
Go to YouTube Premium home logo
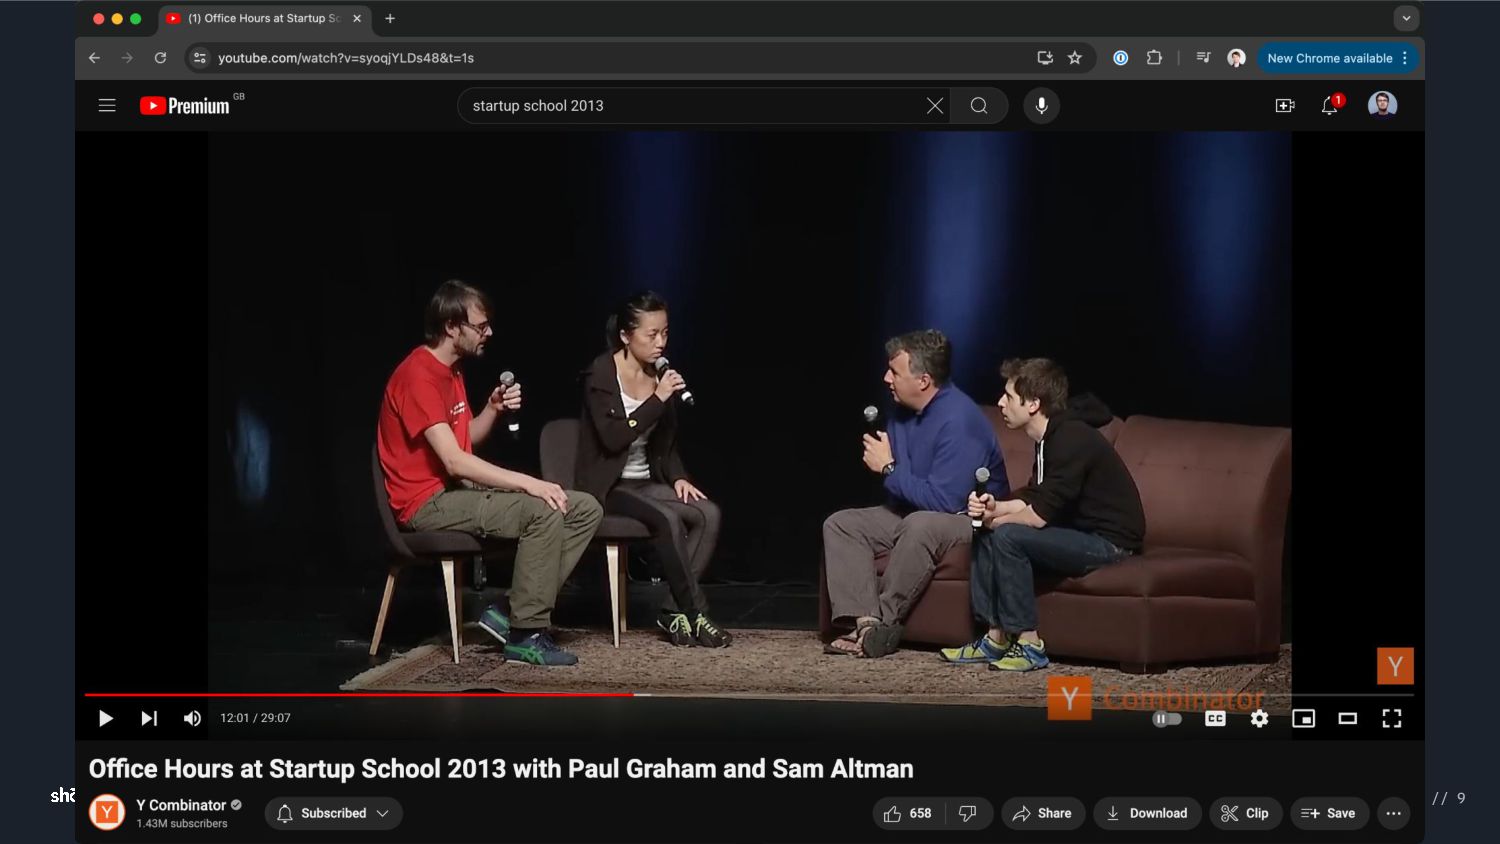(185, 105)
